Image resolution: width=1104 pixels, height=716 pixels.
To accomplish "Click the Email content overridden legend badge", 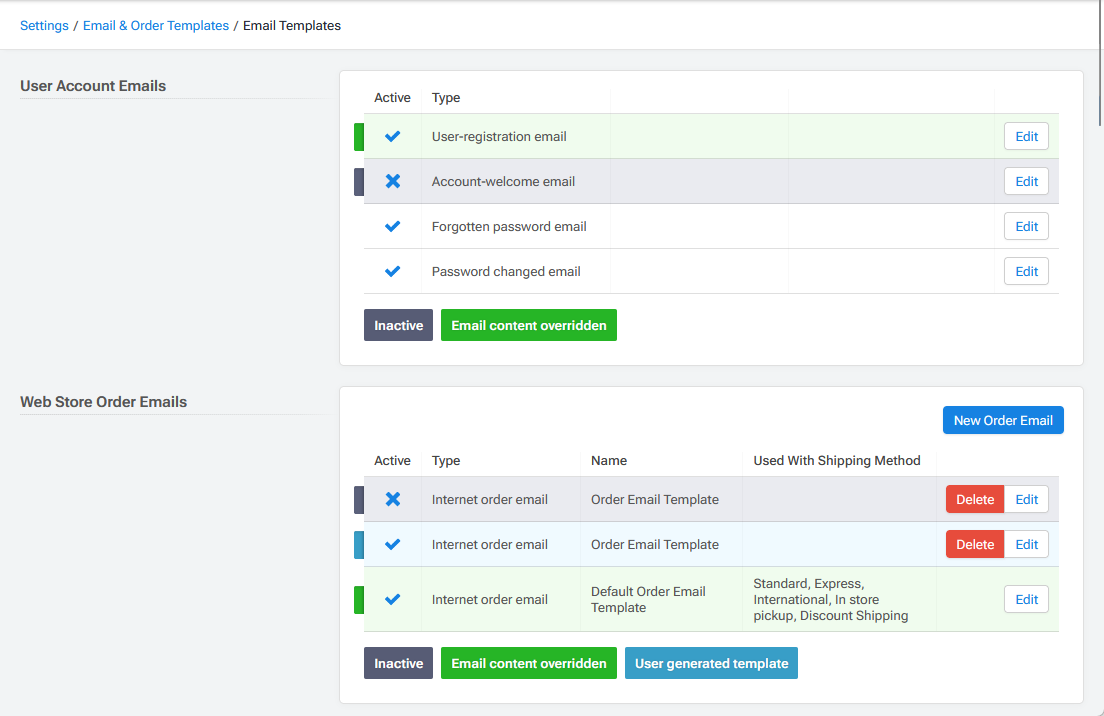I will (x=528, y=325).
